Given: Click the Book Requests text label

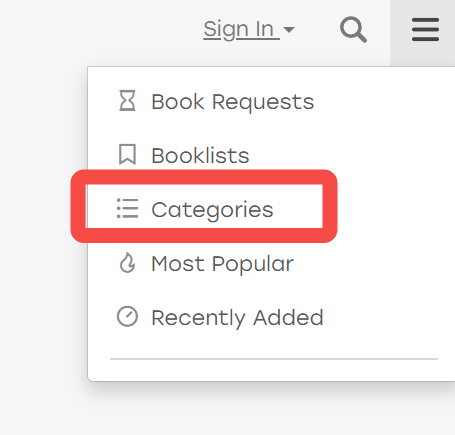Looking at the screenshot, I should [x=233, y=102].
